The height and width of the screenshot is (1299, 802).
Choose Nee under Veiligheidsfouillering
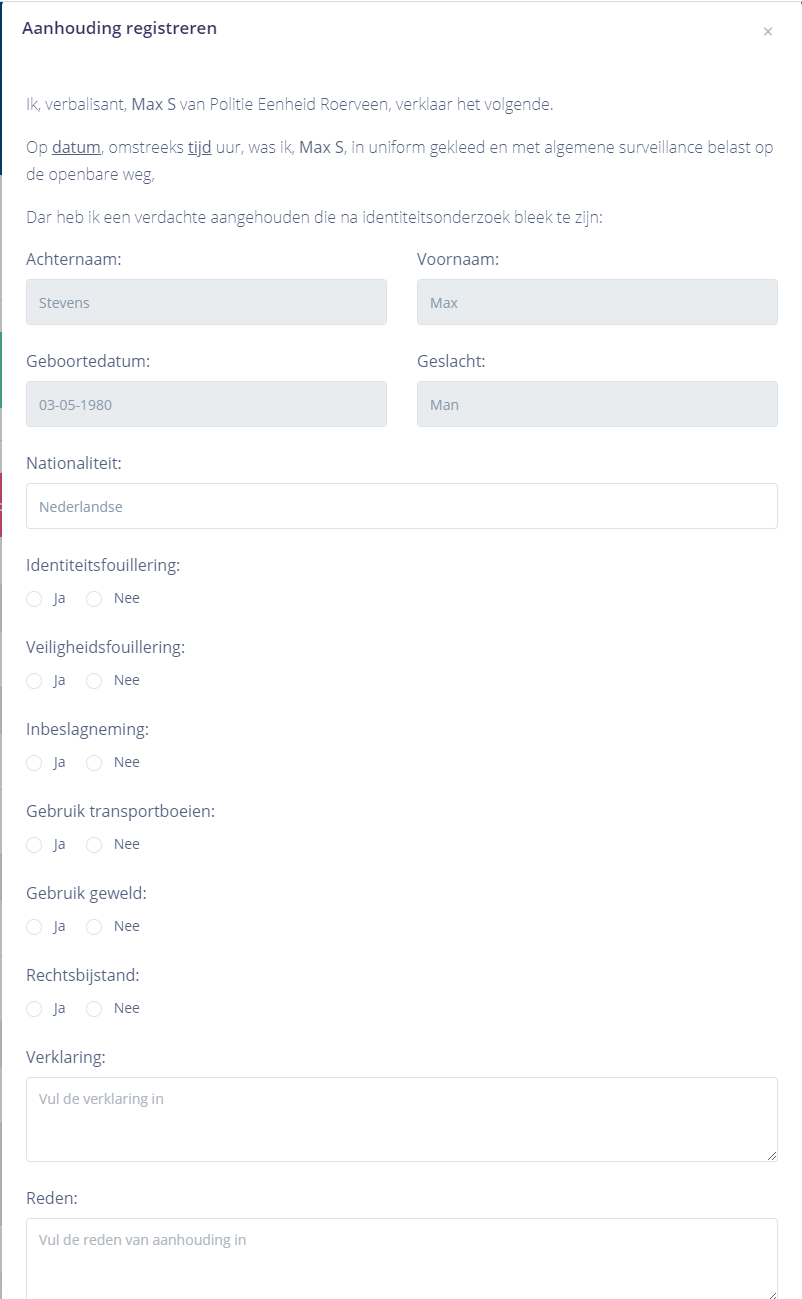tap(94, 681)
